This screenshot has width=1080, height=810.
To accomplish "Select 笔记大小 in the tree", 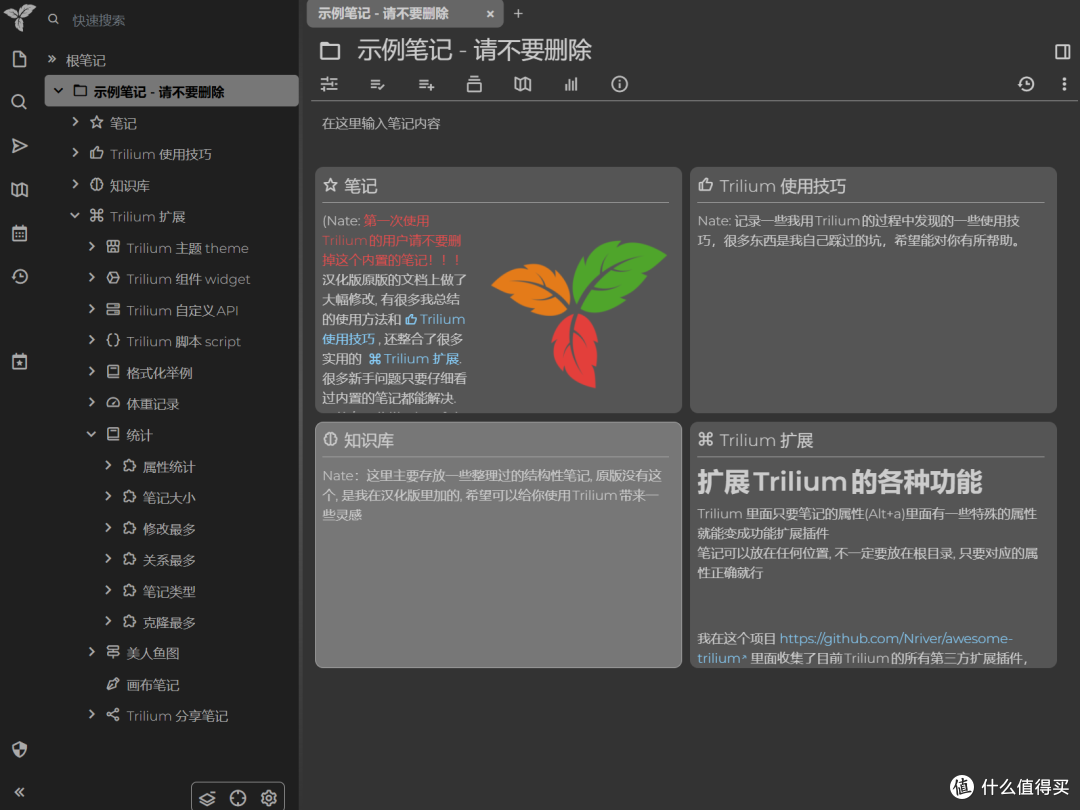I will [169, 497].
